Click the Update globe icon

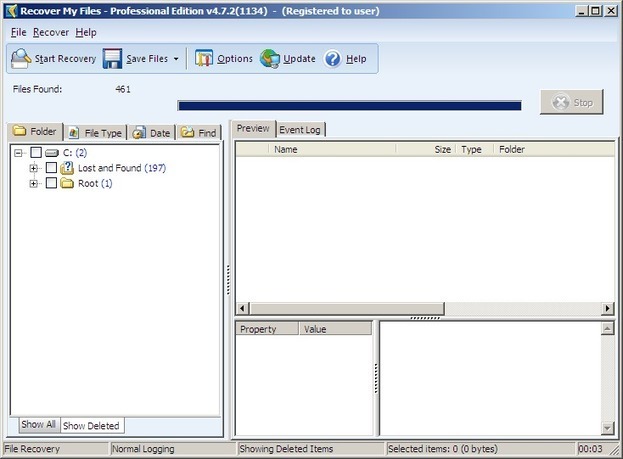(270, 59)
